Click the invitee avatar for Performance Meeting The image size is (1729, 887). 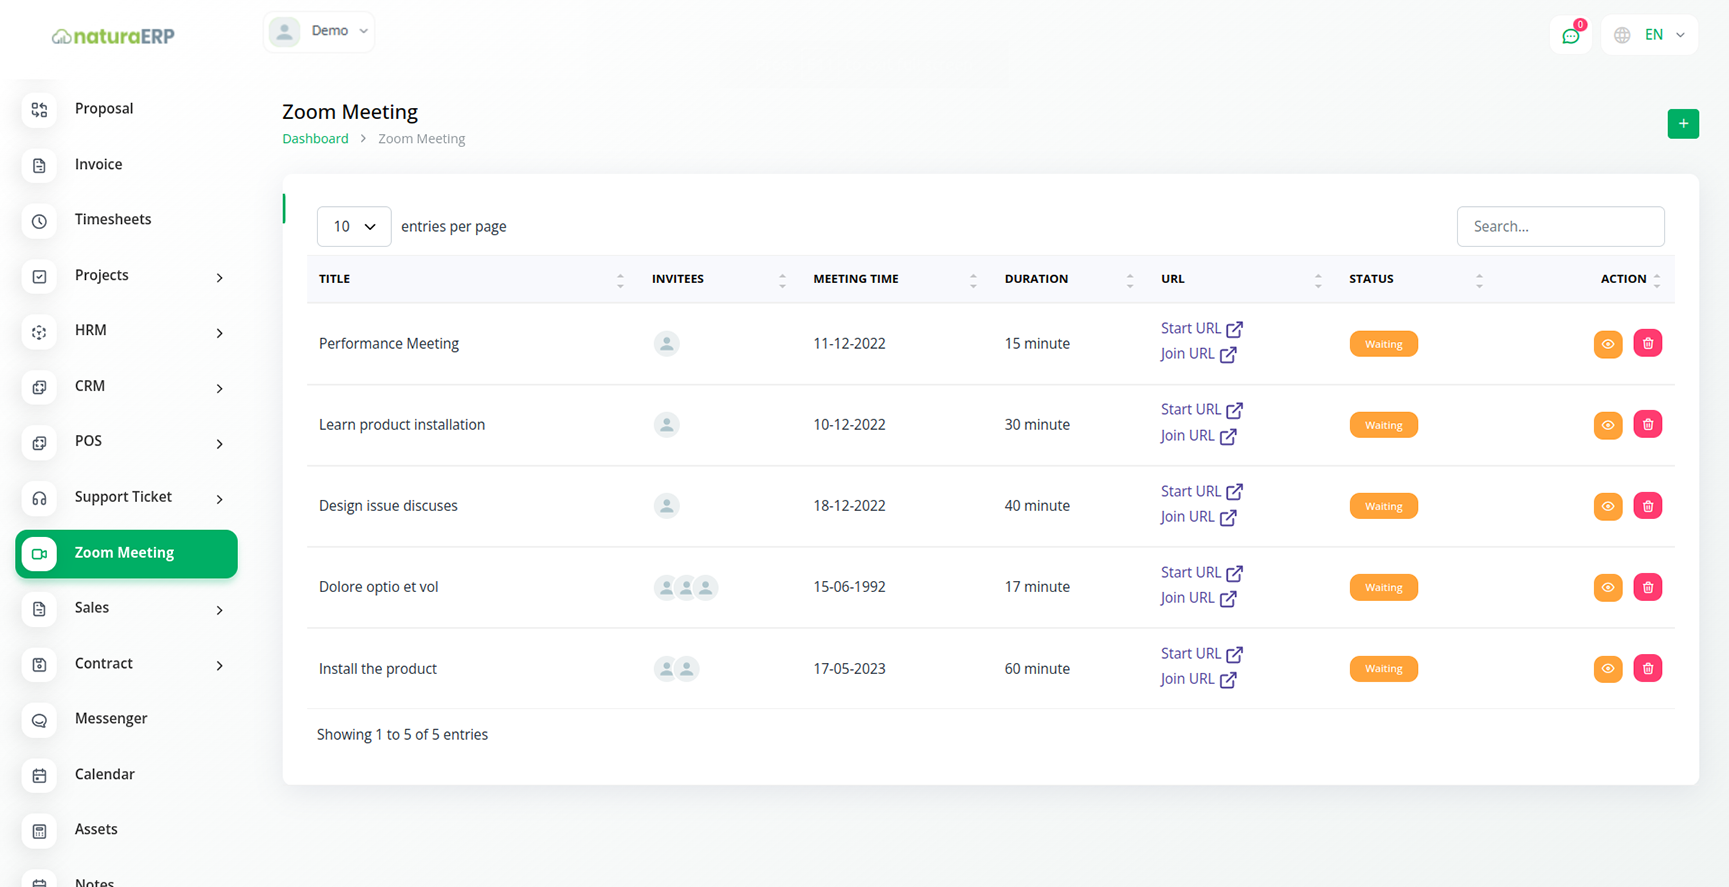click(x=667, y=344)
